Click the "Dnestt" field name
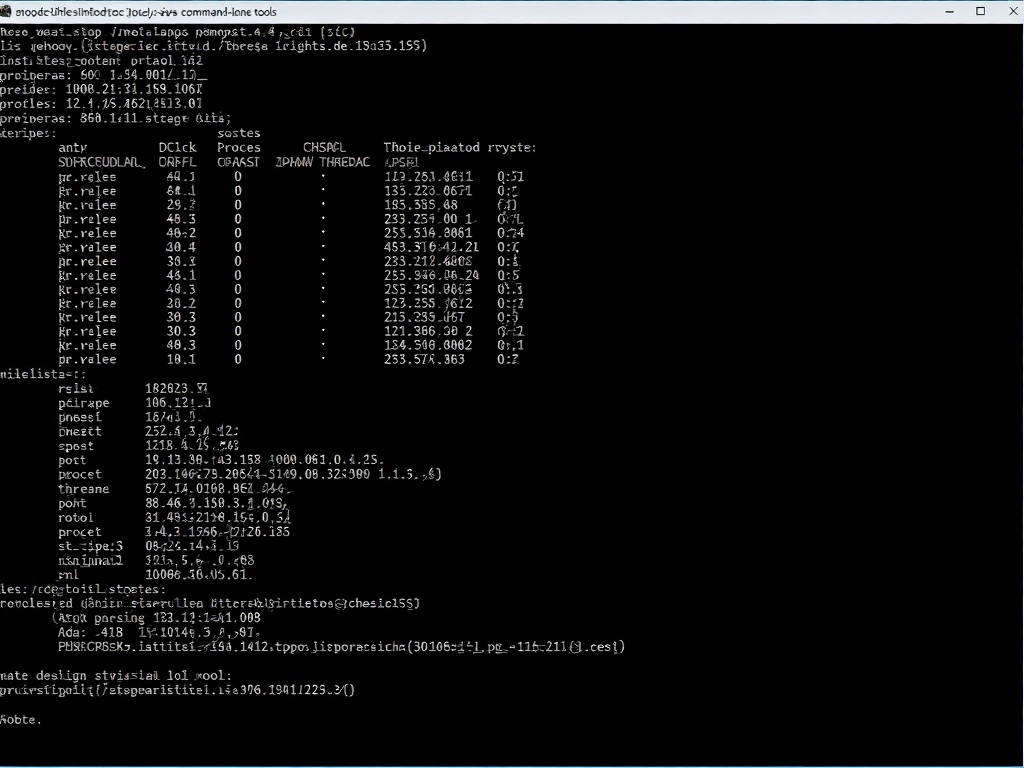 click(80, 432)
